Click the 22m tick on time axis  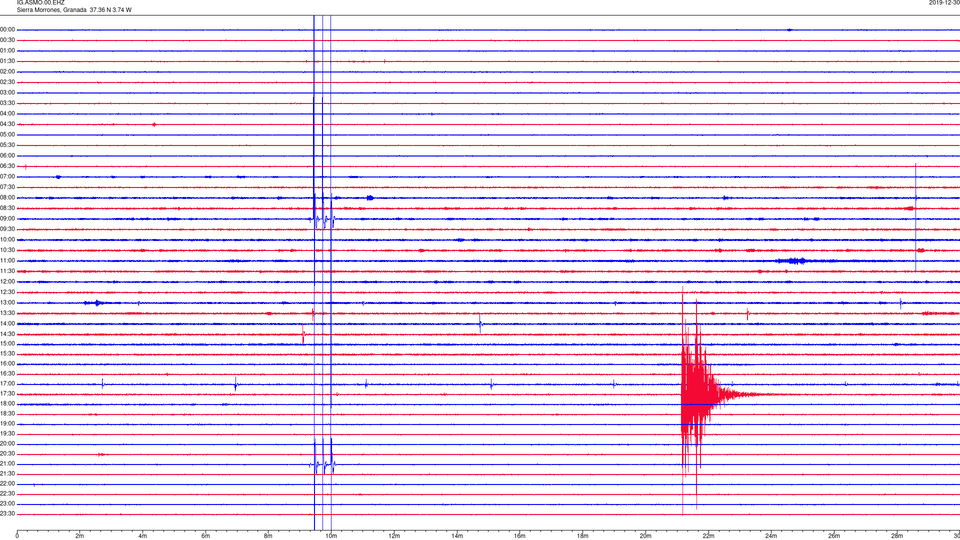tap(708, 536)
